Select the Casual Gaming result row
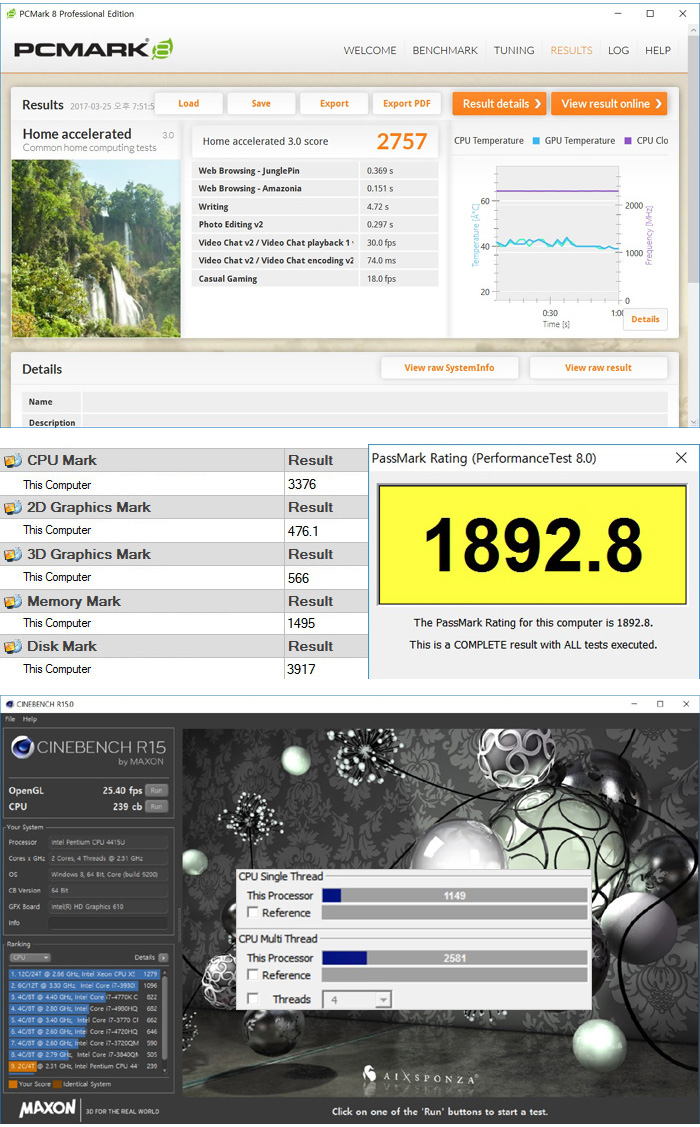Viewport: 700px width, 1127px height. point(315,278)
